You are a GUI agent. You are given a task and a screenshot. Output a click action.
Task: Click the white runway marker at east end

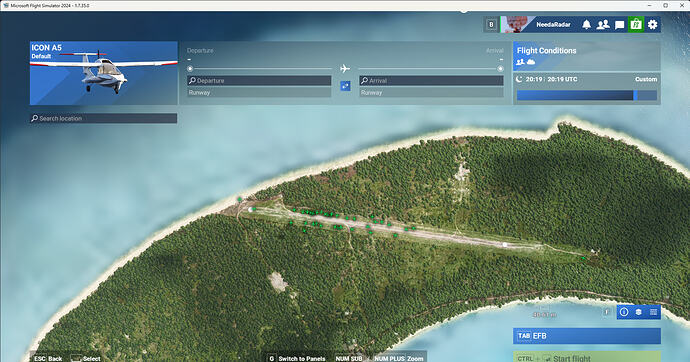tap(505, 245)
